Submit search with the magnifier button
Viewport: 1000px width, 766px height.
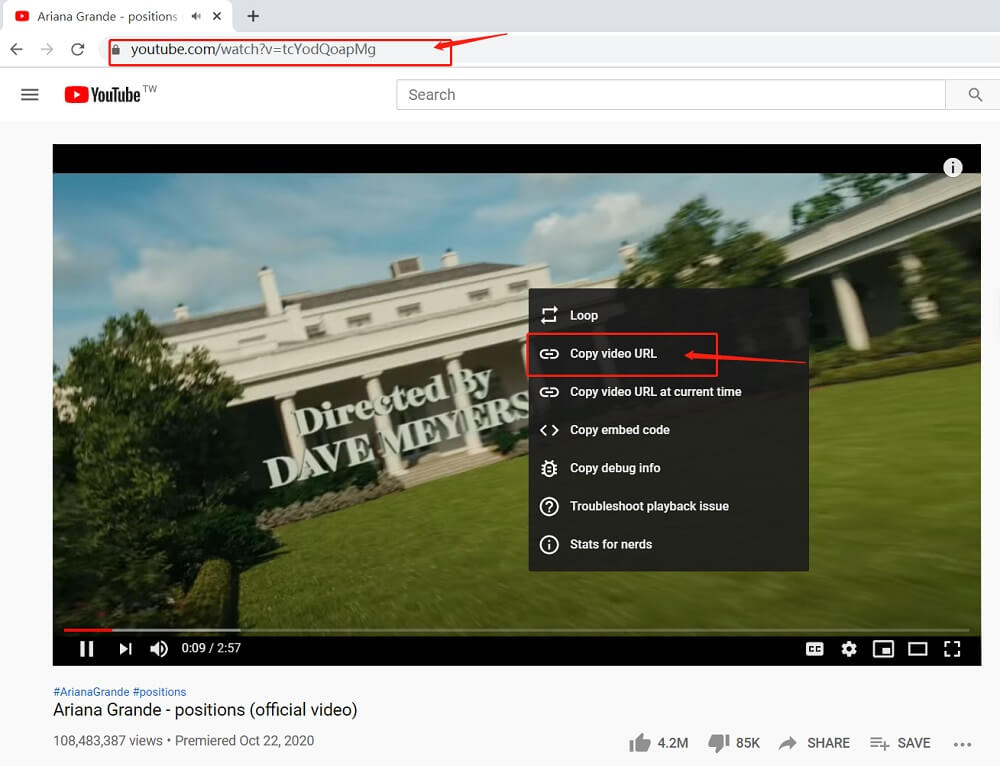point(974,94)
